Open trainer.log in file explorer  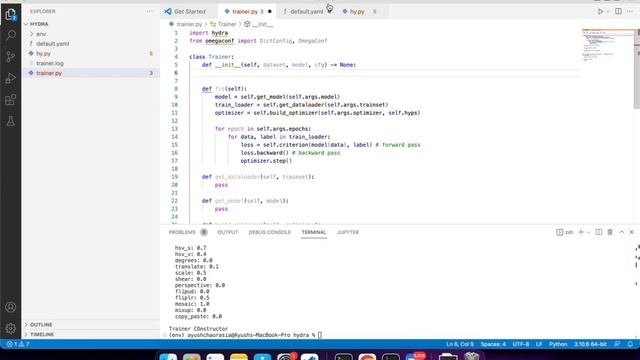click(91, 63)
